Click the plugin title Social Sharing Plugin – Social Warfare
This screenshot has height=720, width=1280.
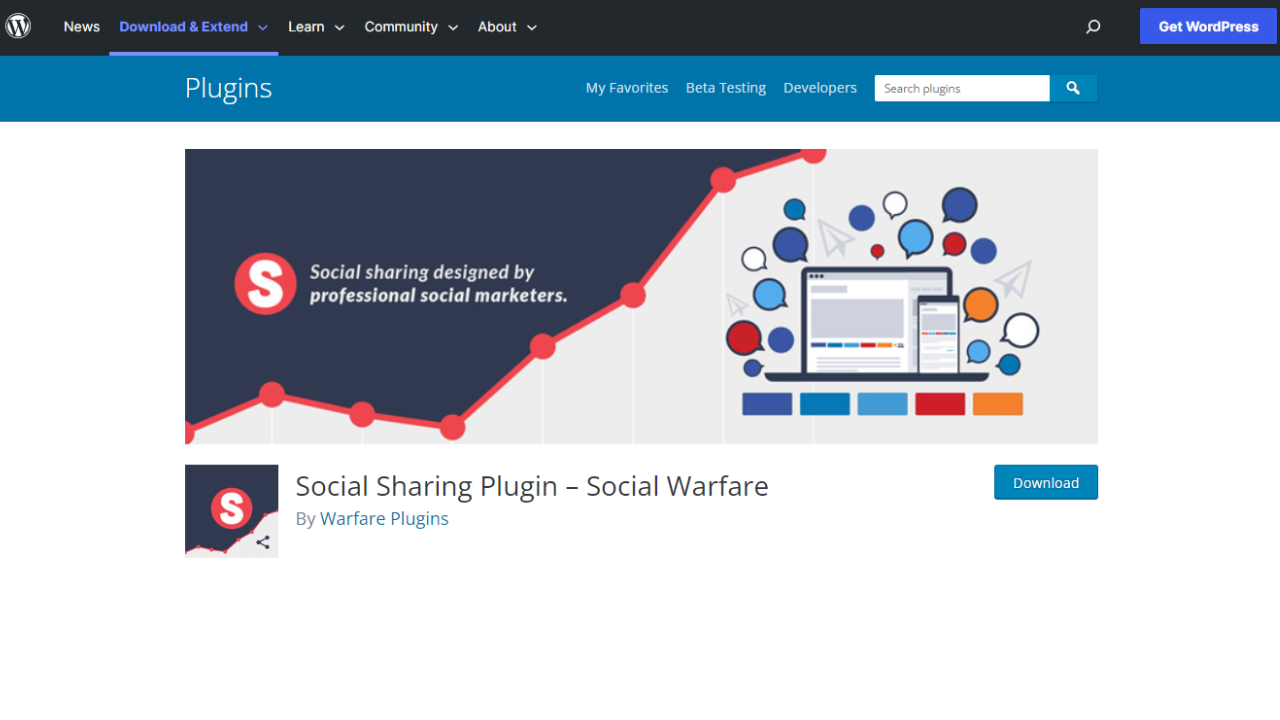(x=532, y=486)
